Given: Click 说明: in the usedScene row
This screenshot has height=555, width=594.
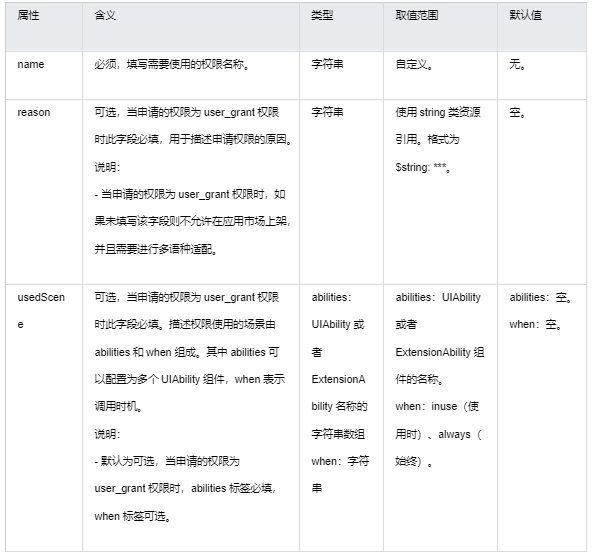Looking at the screenshot, I should pyautogui.click(x=107, y=434).
